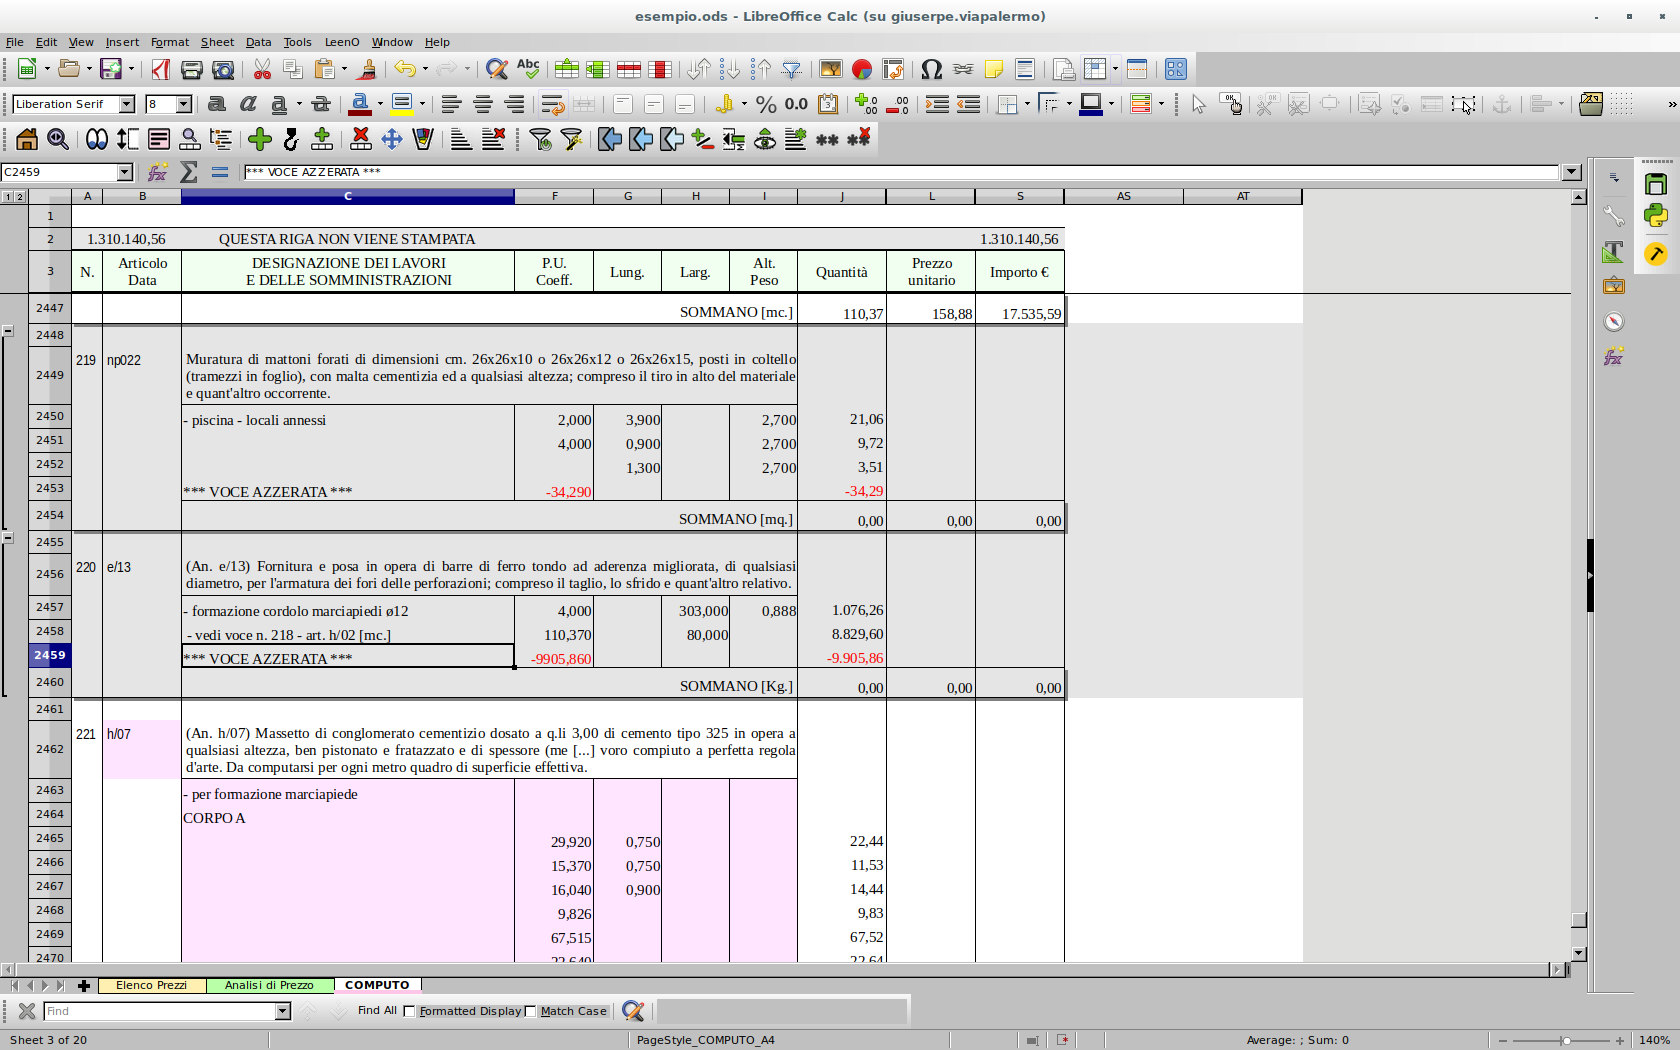Apply dark red font color swatch
This screenshot has width=1680, height=1050.
tap(361, 104)
